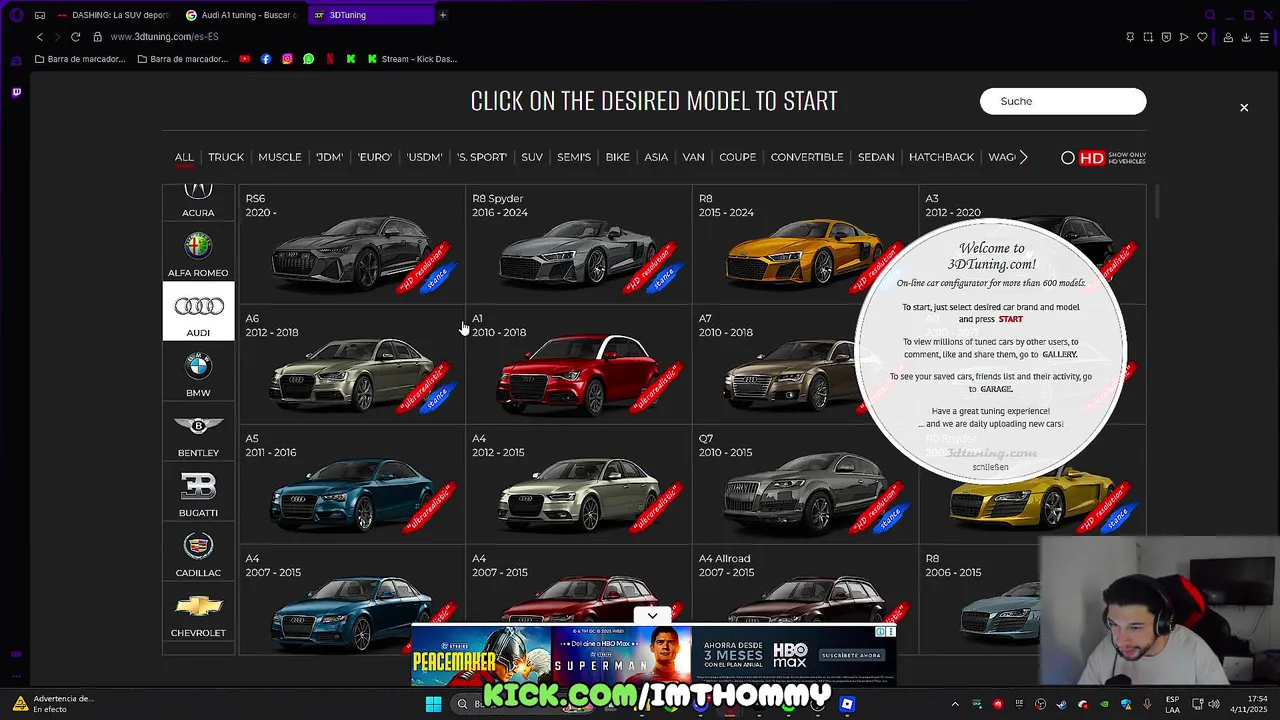Filter models by HATCHBACK category
This screenshot has width=1280, height=720.
(941, 157)
